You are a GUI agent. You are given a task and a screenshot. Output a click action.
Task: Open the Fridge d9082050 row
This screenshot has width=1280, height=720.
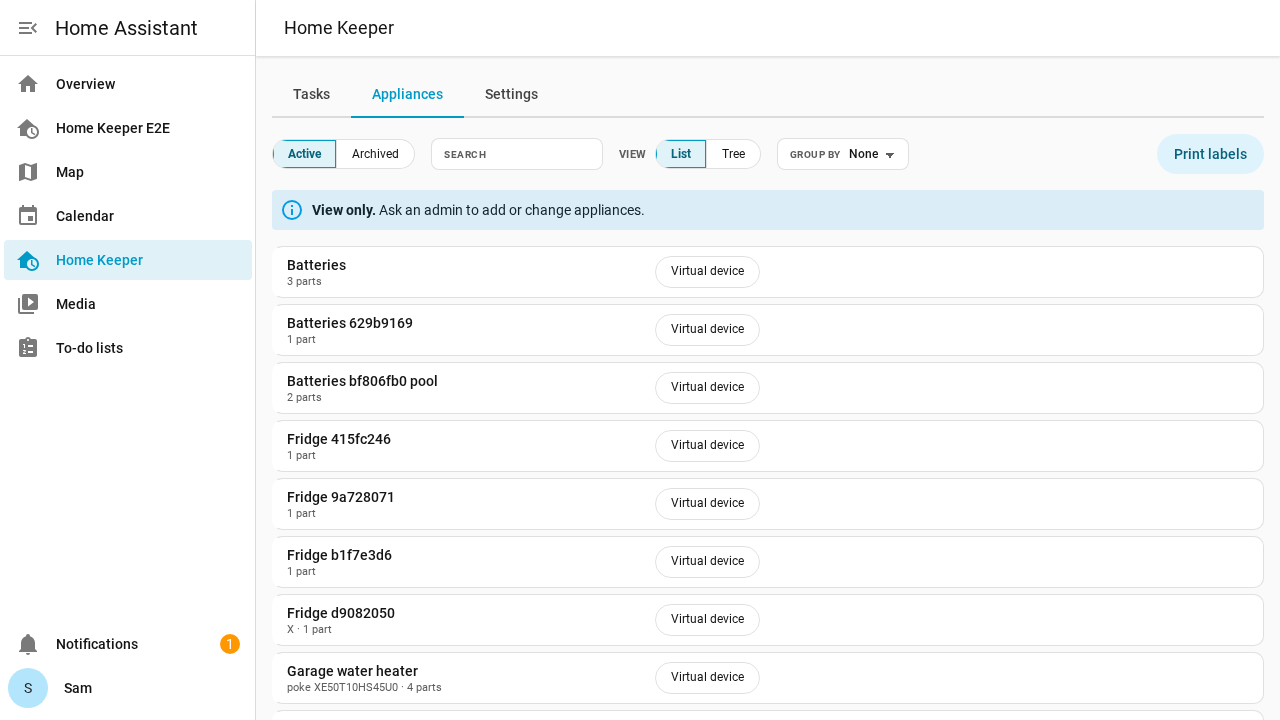pos(768,620)
